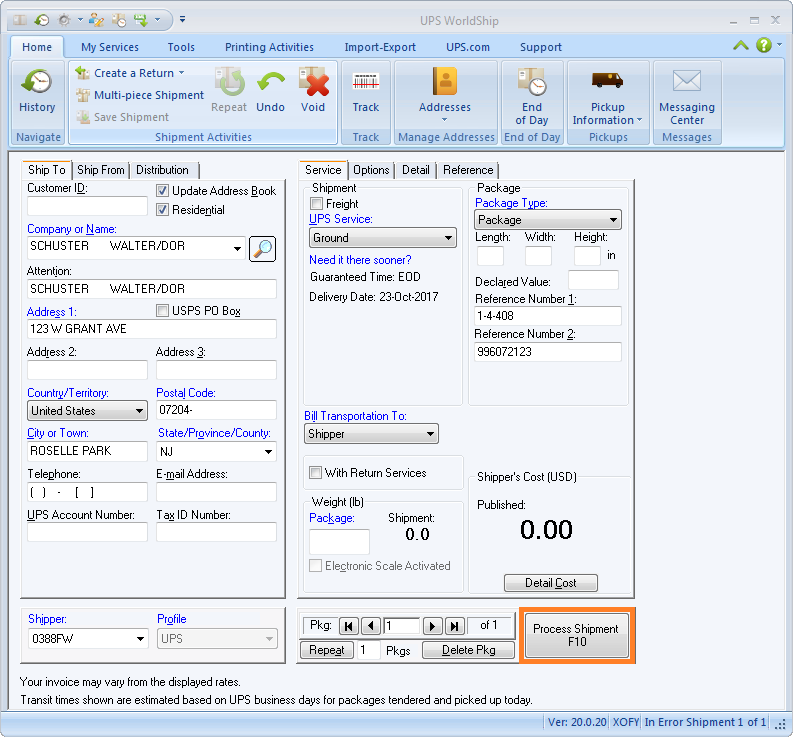Open the UPS Service Ground dropdown
Viewport: 793px width, 737px height.
tap(383, 238)
